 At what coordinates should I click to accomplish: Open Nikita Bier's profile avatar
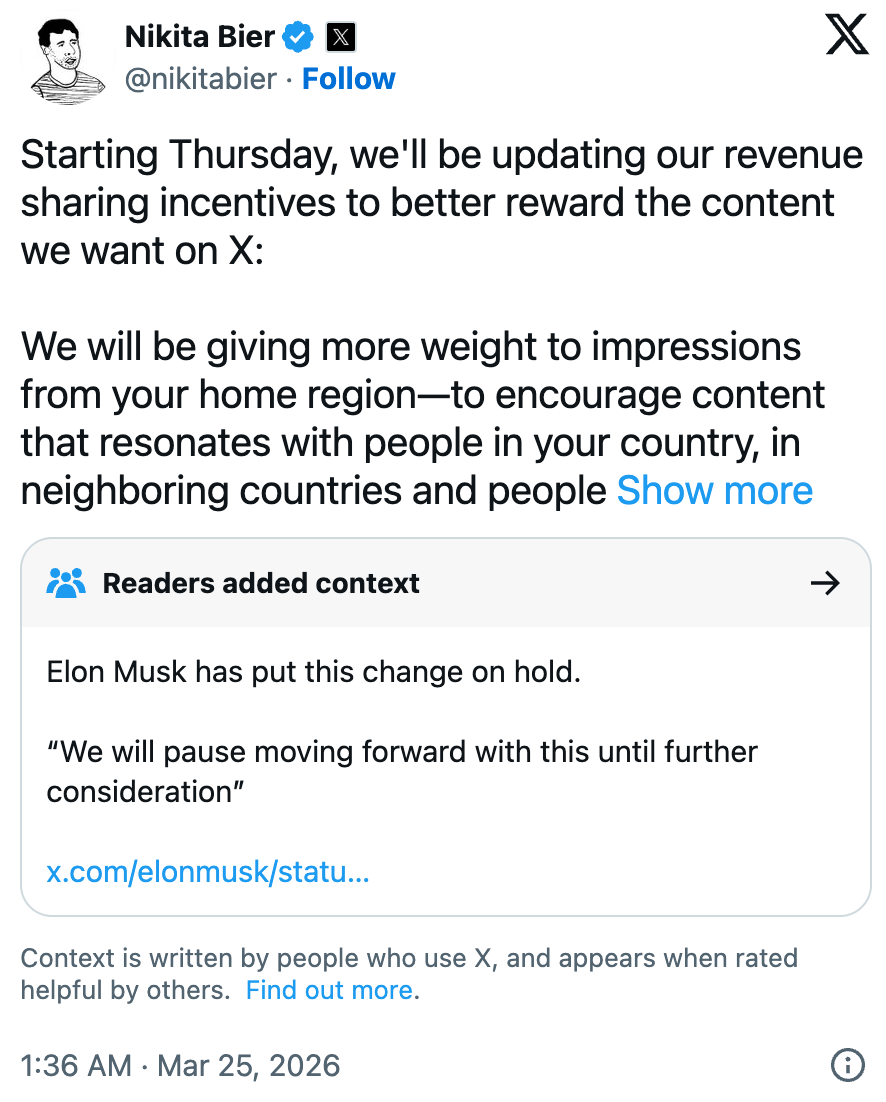click(x=67, y=58)
